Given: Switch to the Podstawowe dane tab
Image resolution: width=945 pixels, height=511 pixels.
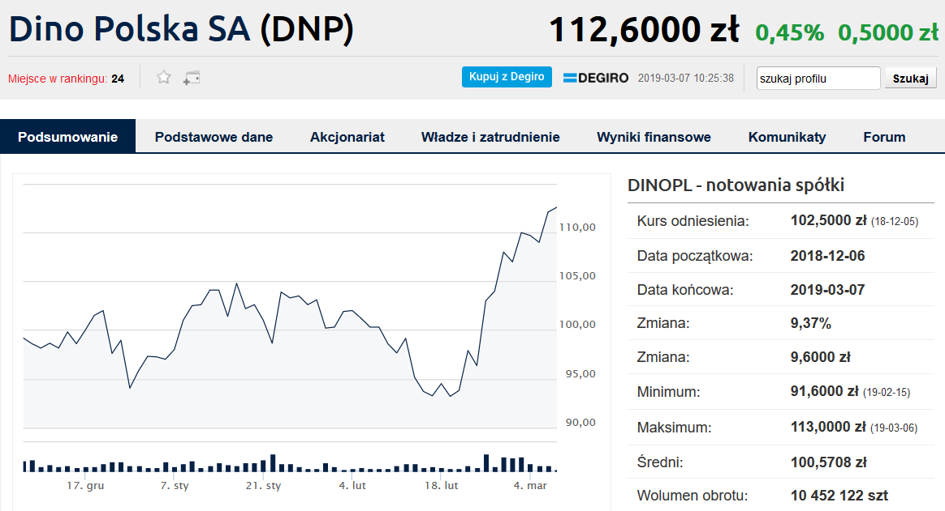Looking at the screenshot, I should pos(214,137).
